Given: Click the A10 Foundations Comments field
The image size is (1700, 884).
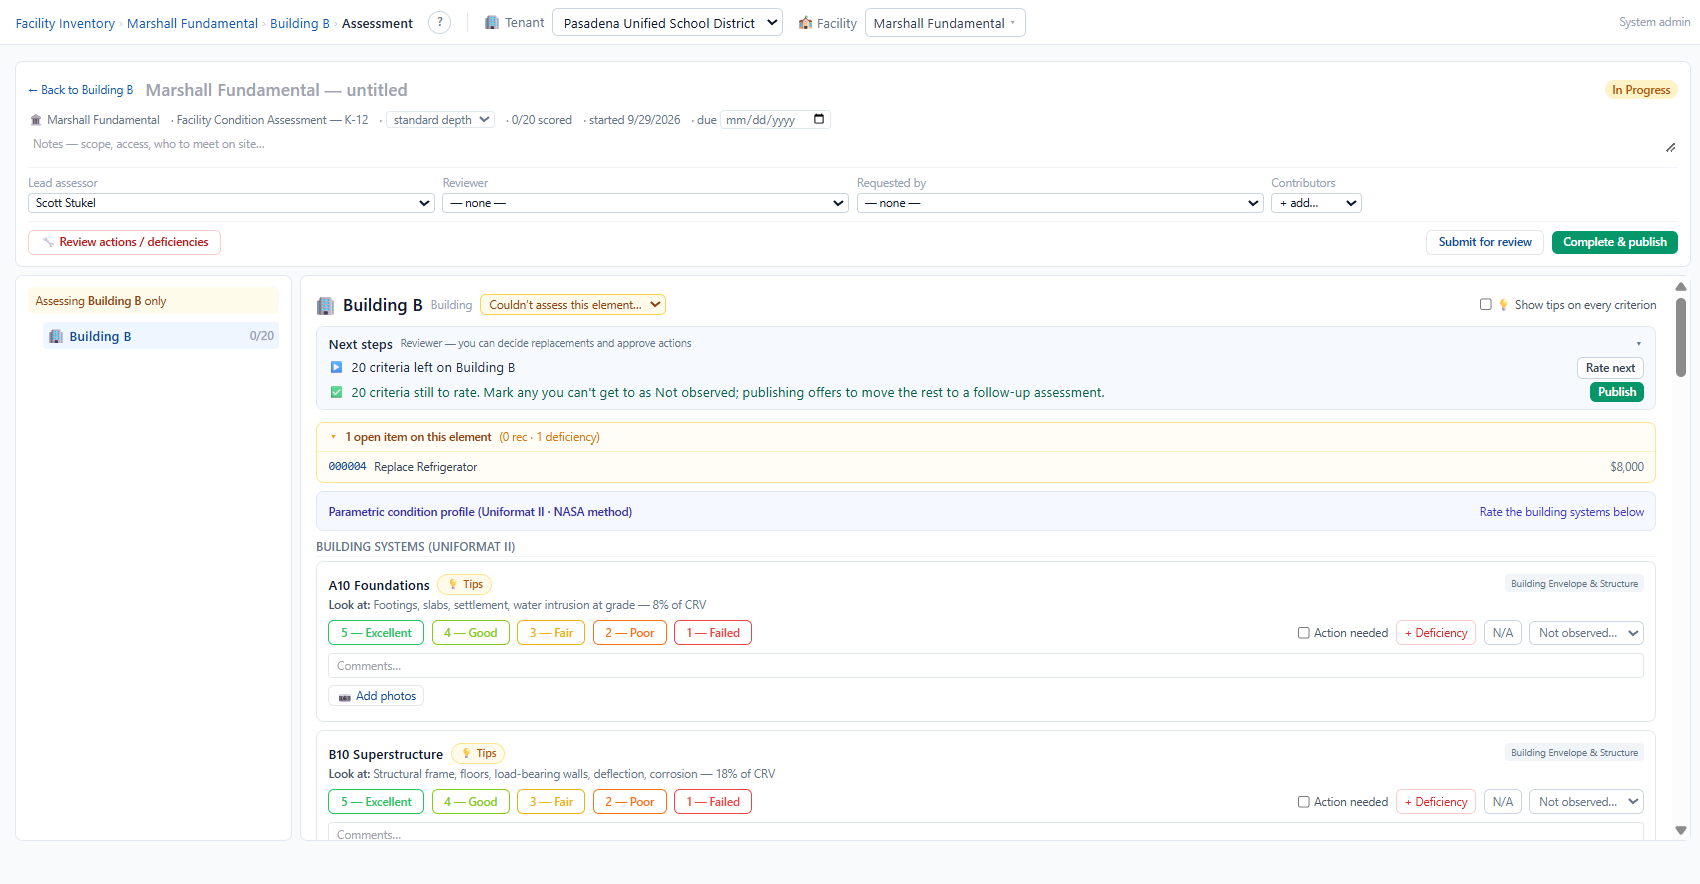Looking at the screenshot, I should (986, 666).
